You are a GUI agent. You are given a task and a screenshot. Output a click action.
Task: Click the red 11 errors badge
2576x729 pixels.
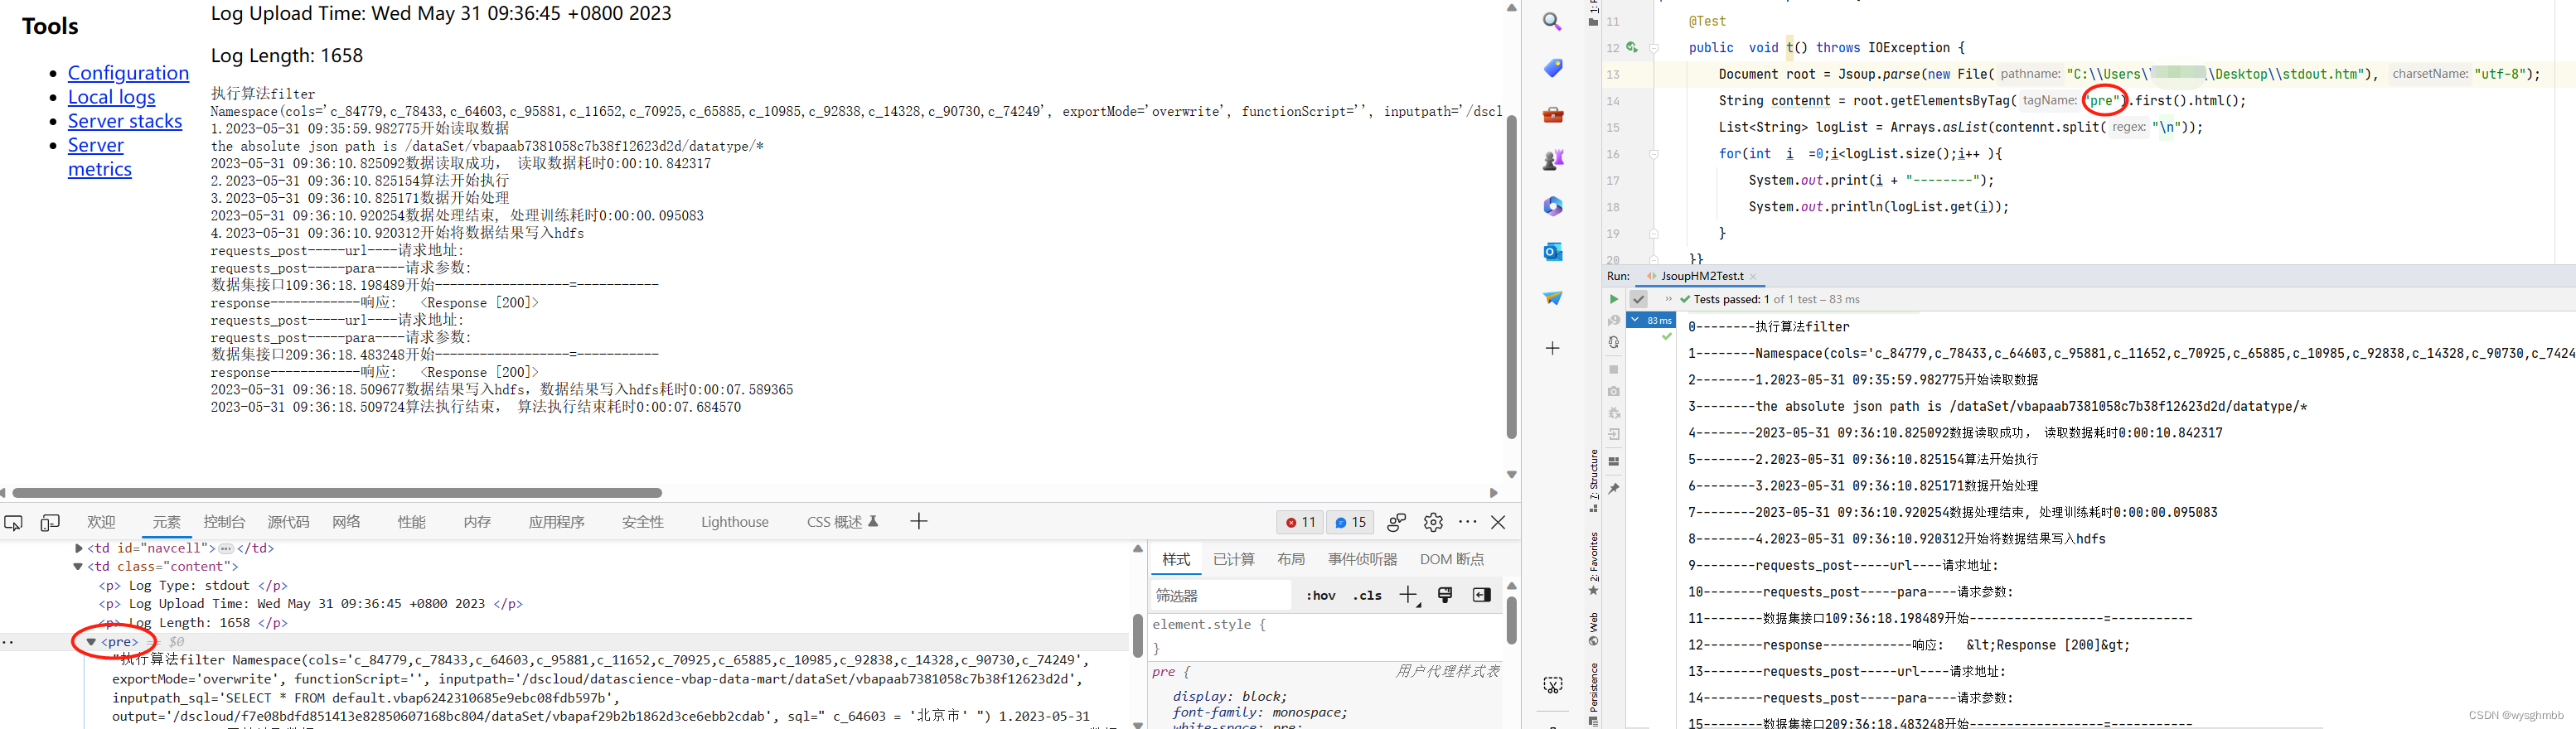click(x=1300, y=522)
